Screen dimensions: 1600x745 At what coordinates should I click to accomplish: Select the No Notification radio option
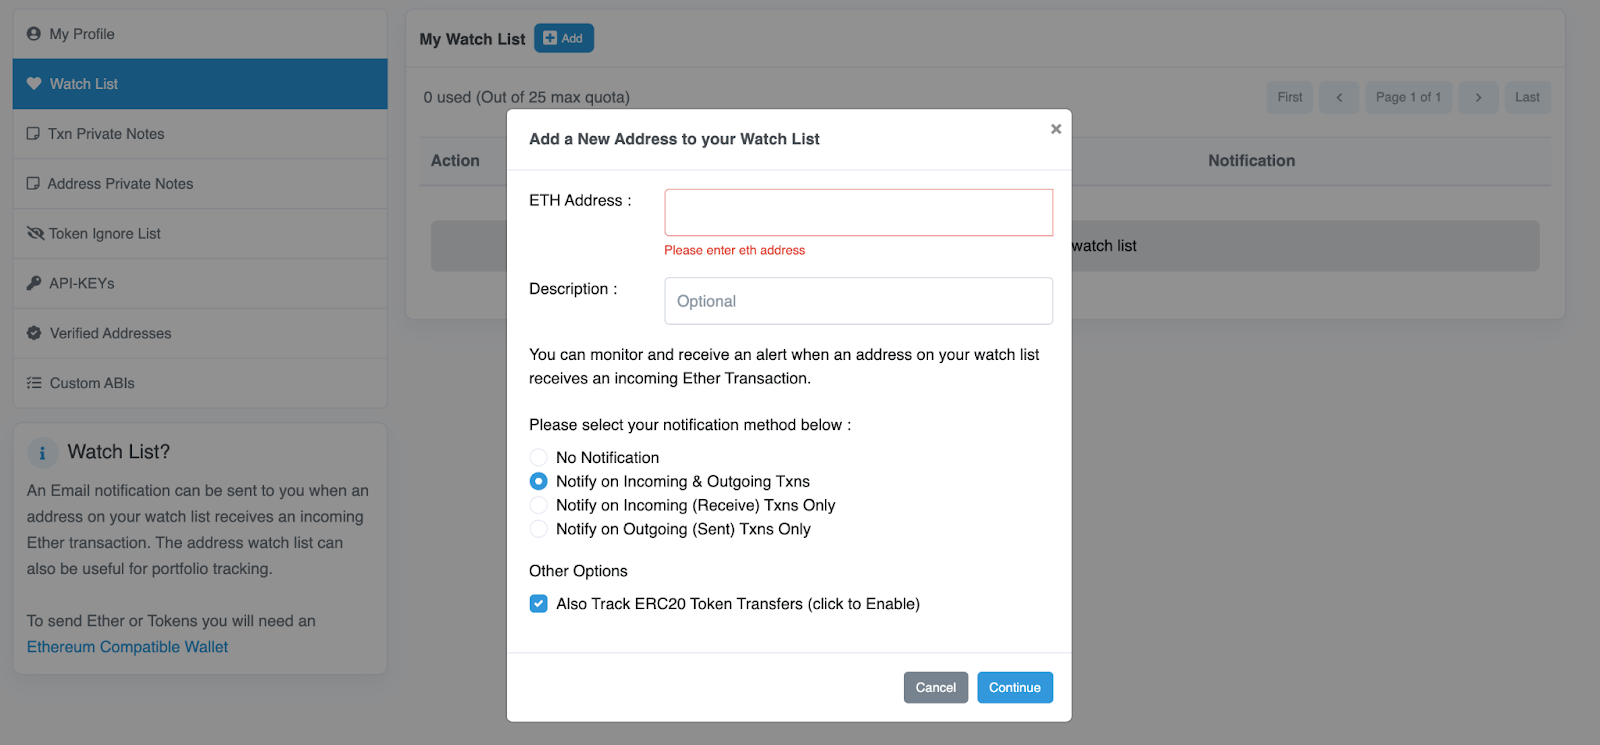[x=539, y=458]
